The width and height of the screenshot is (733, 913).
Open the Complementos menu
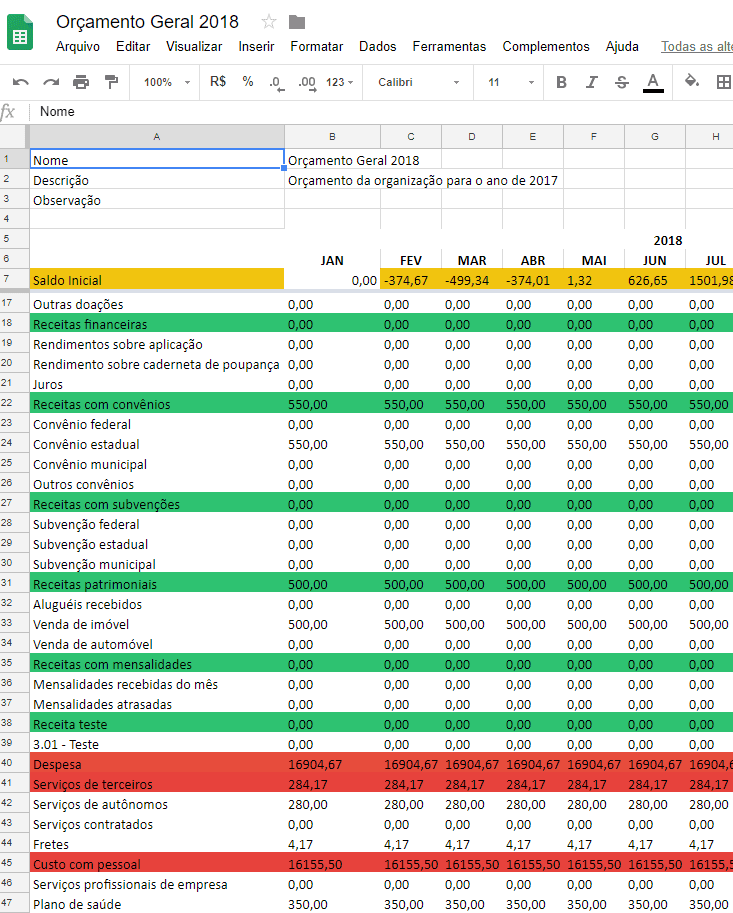(546, 47)
